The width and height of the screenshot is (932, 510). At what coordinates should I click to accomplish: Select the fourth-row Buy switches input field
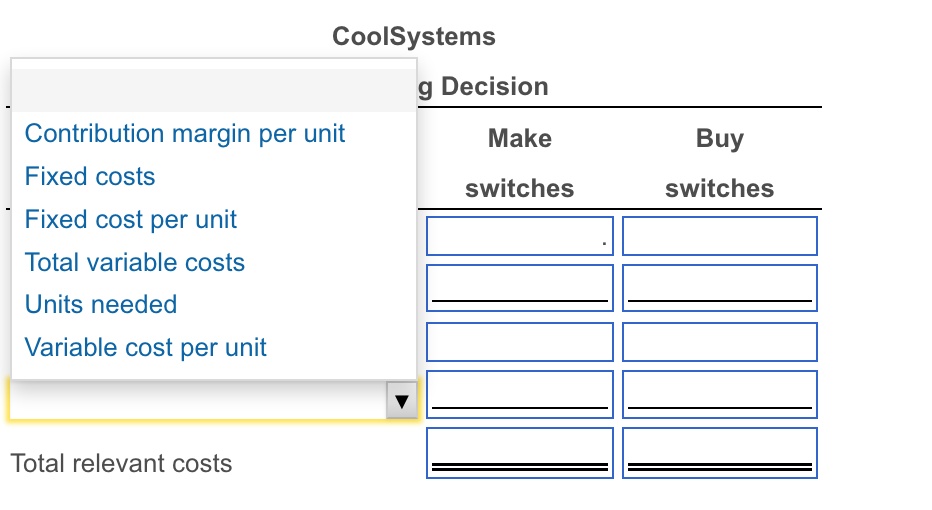pyautogui.click(x=720, y=394)
